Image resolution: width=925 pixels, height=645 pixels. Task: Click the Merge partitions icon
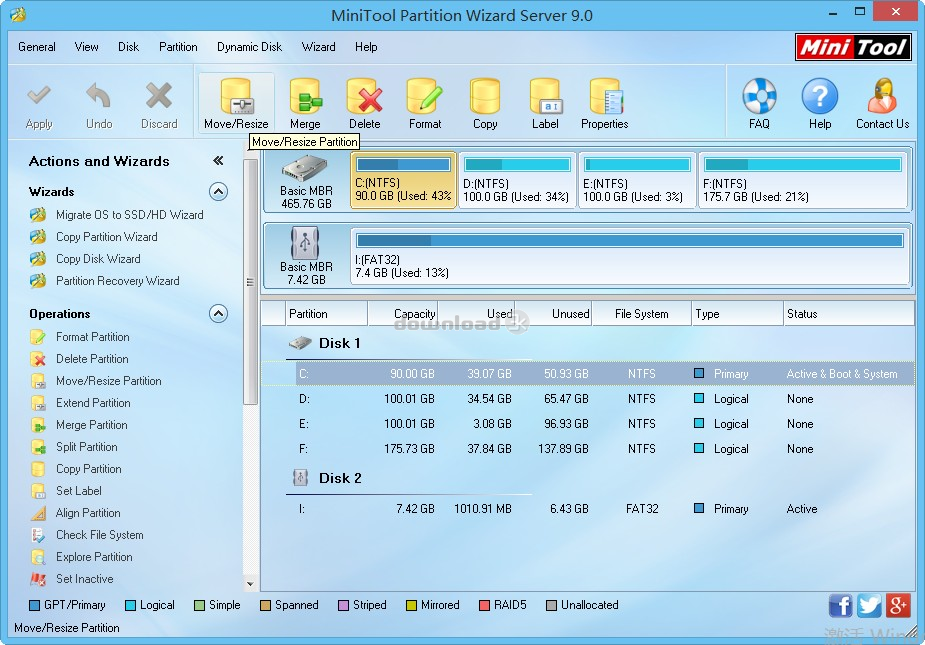coord(305,100)
